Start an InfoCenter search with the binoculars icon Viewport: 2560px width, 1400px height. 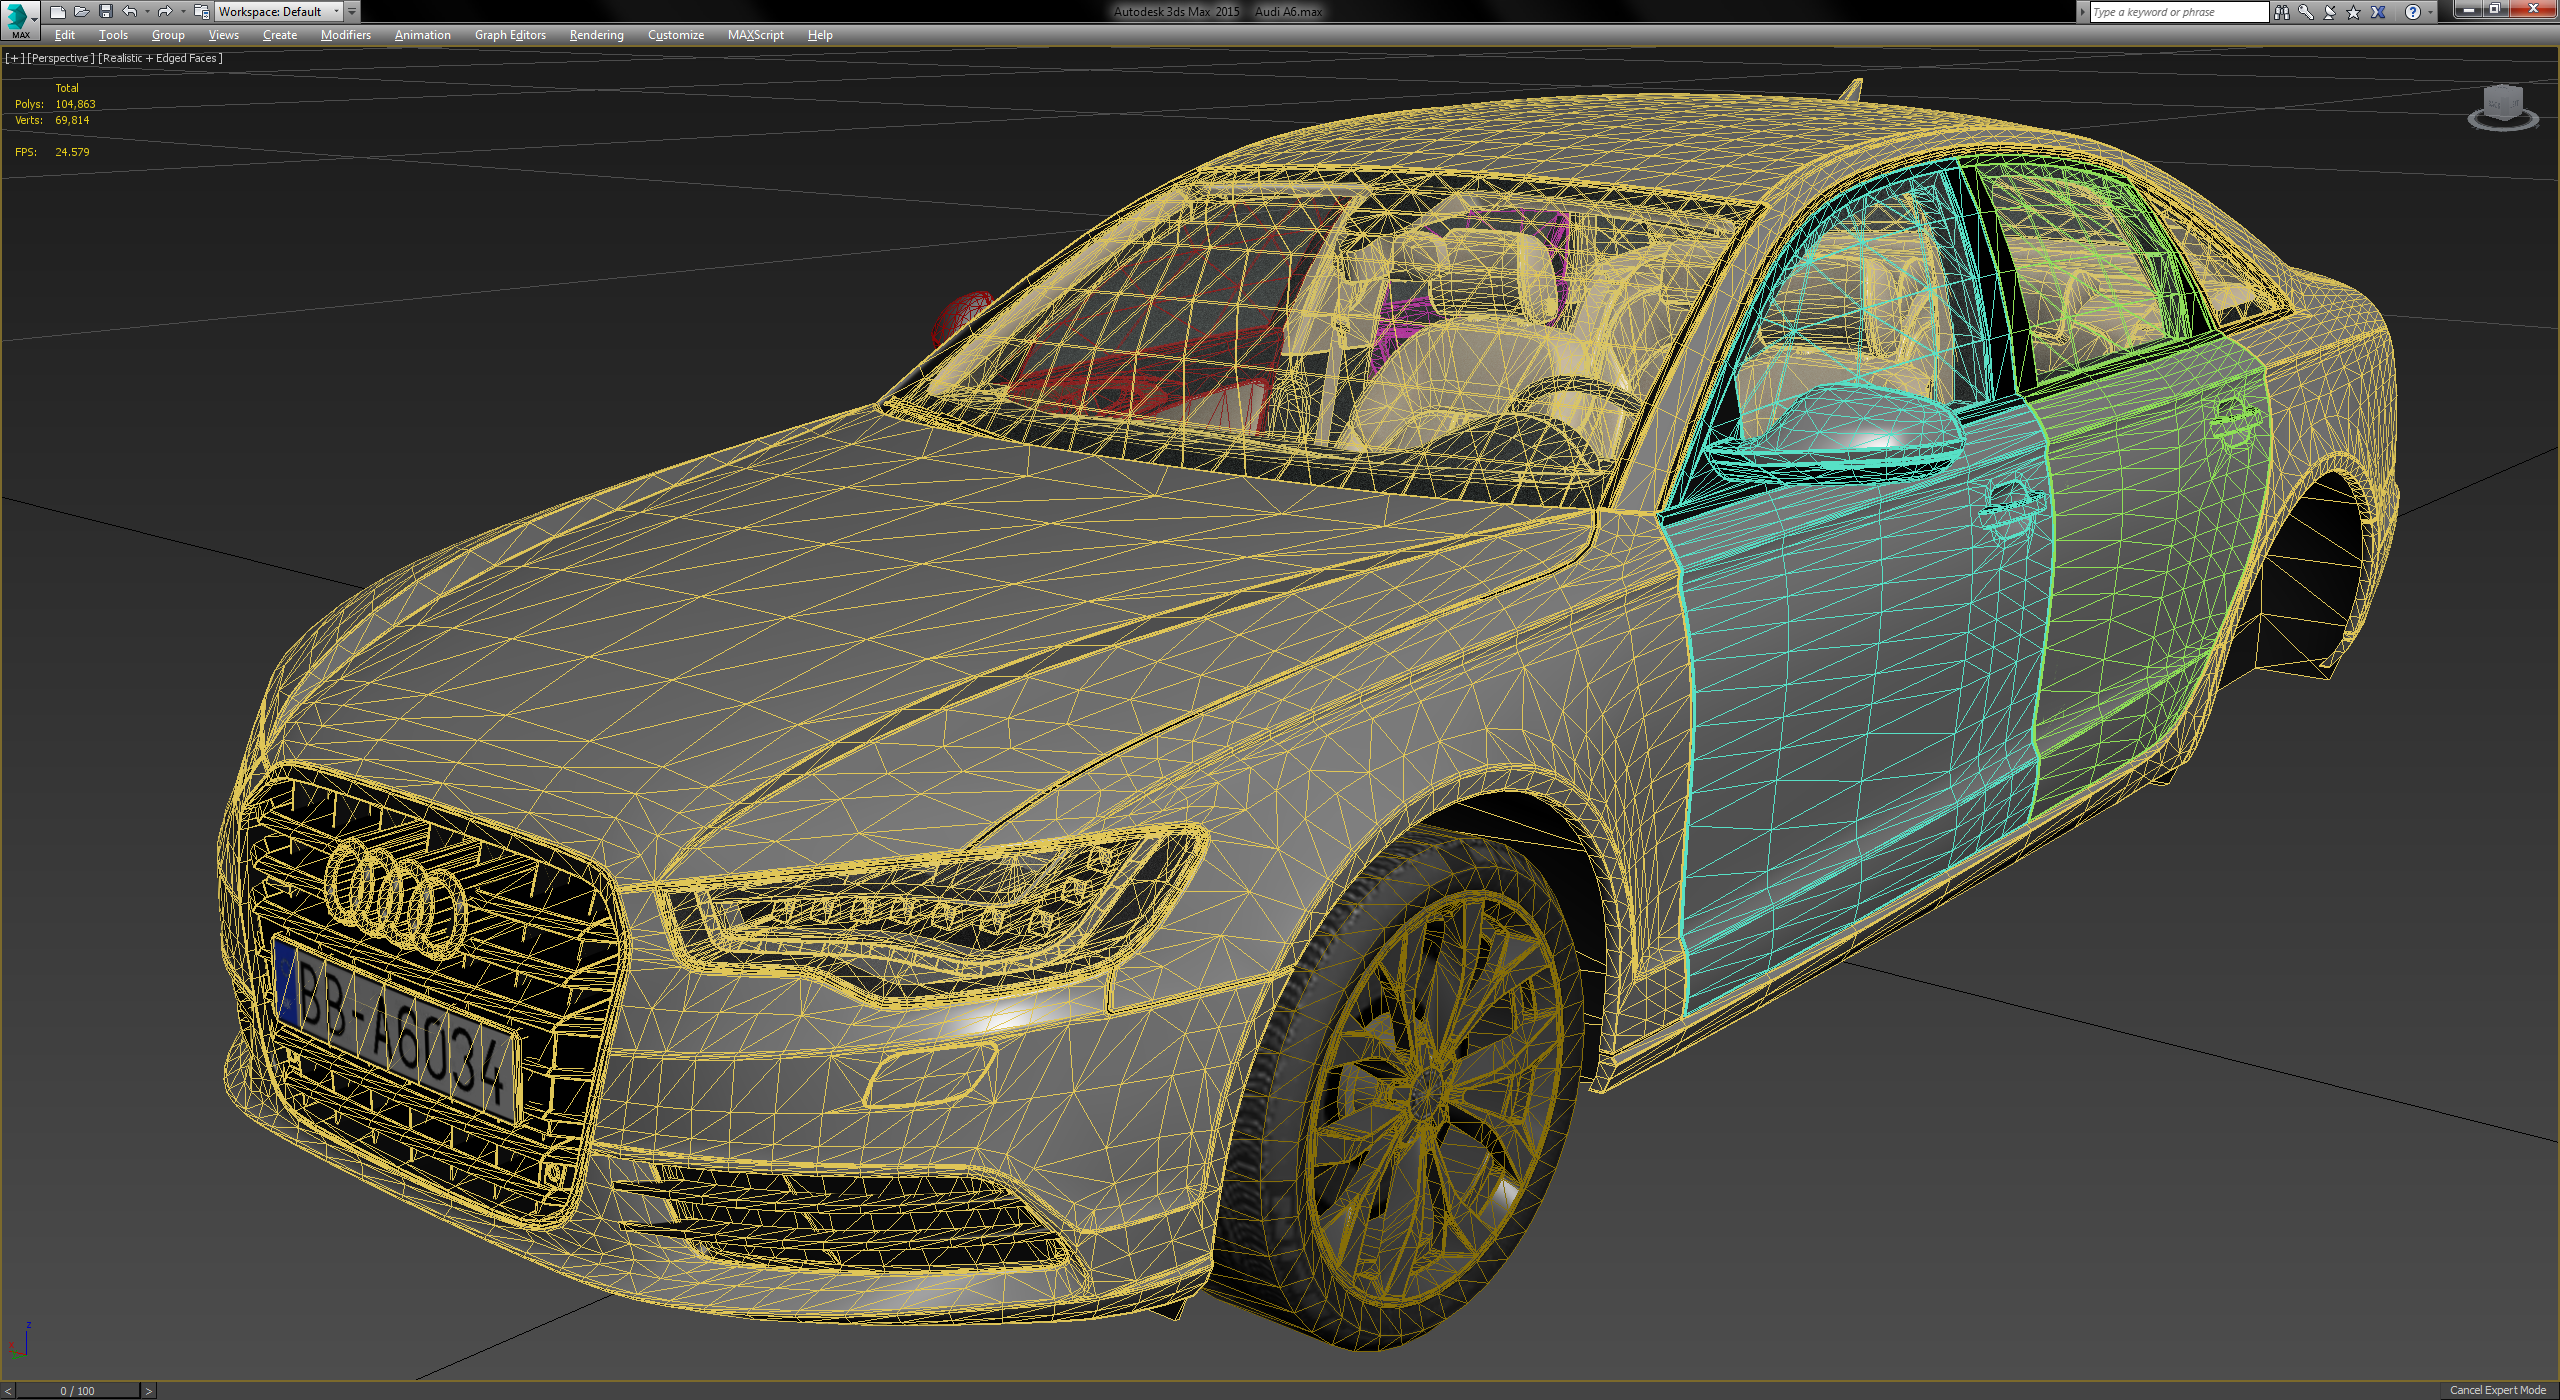(2282, 12)
